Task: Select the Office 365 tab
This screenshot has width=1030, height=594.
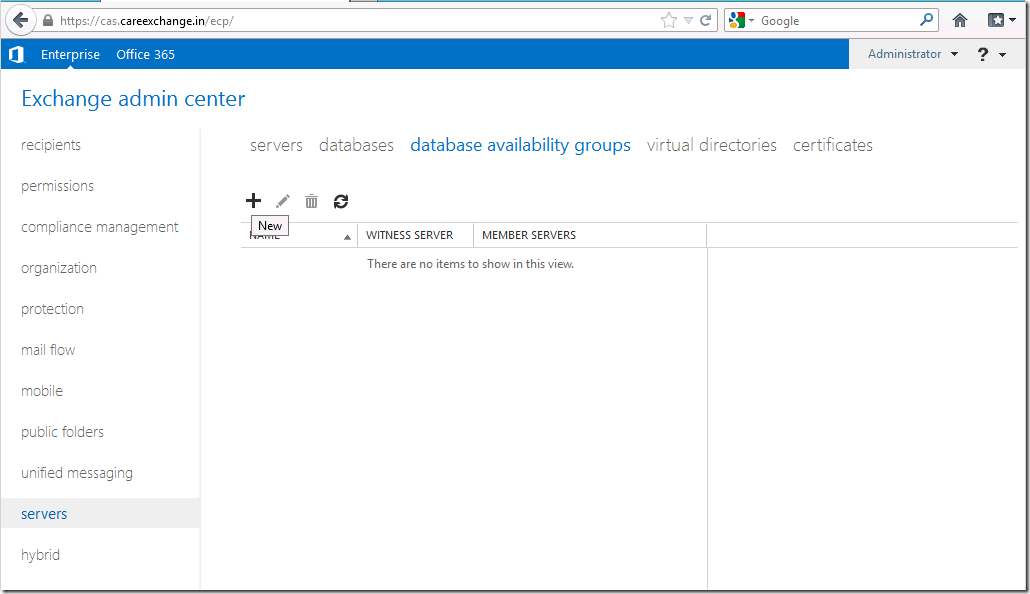Action: click(x=146, y=55)
